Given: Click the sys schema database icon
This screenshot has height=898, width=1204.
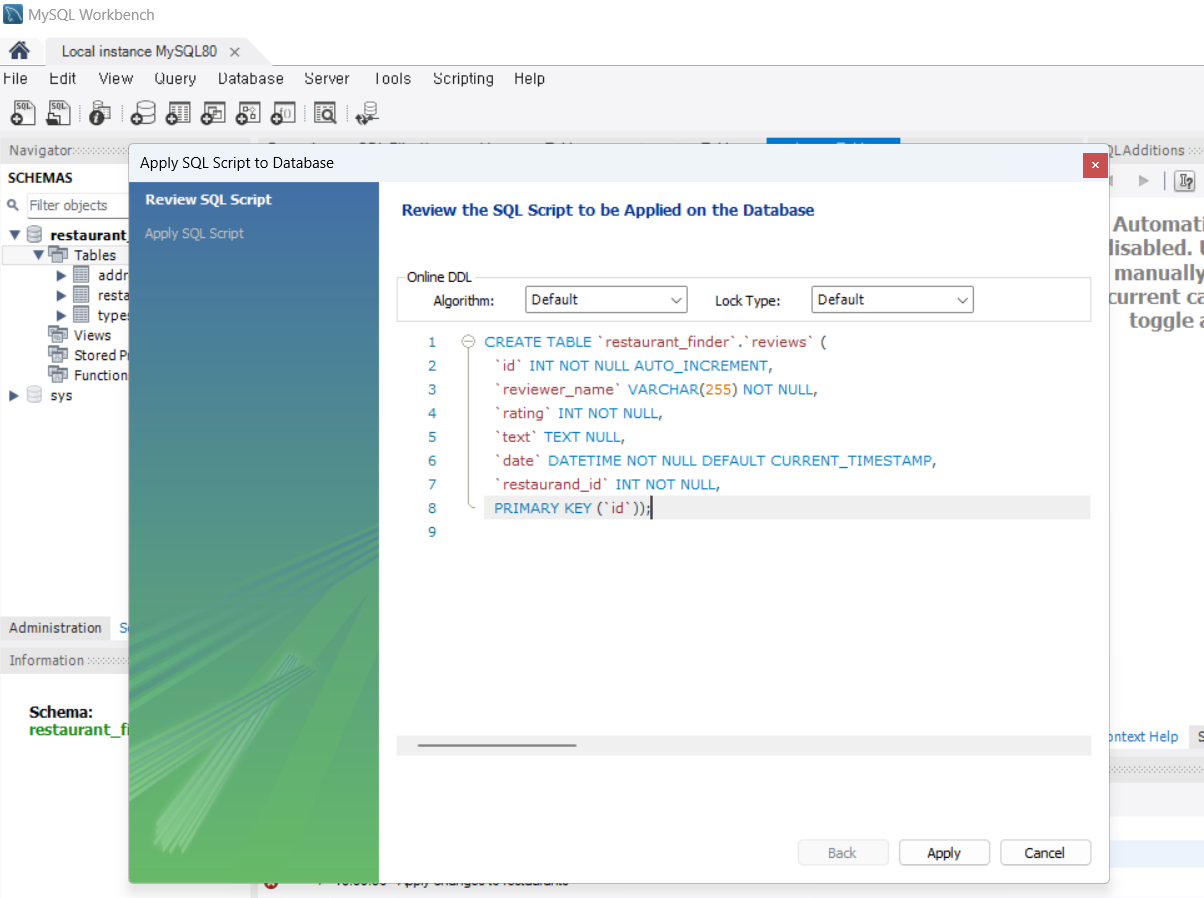Looking at the screenshot, I should [35, 395].
